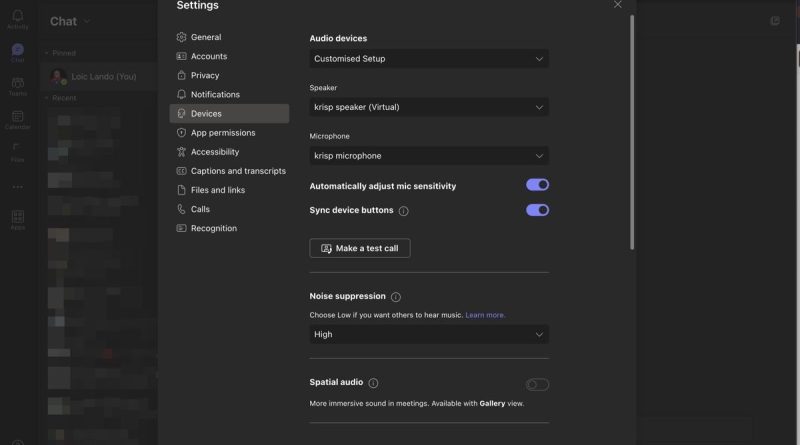
Task: Open Files and links settings
Action: 229,190
